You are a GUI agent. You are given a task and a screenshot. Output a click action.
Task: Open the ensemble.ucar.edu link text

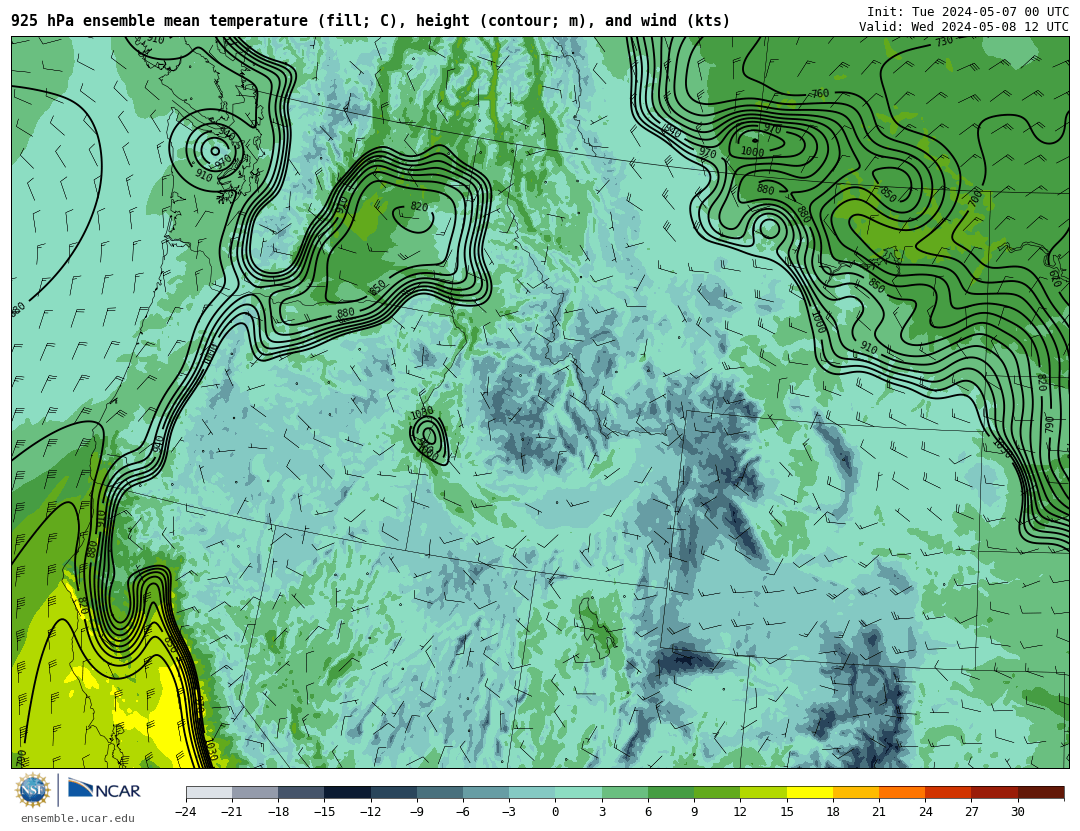pyautogui.click(x=78, y=819)
